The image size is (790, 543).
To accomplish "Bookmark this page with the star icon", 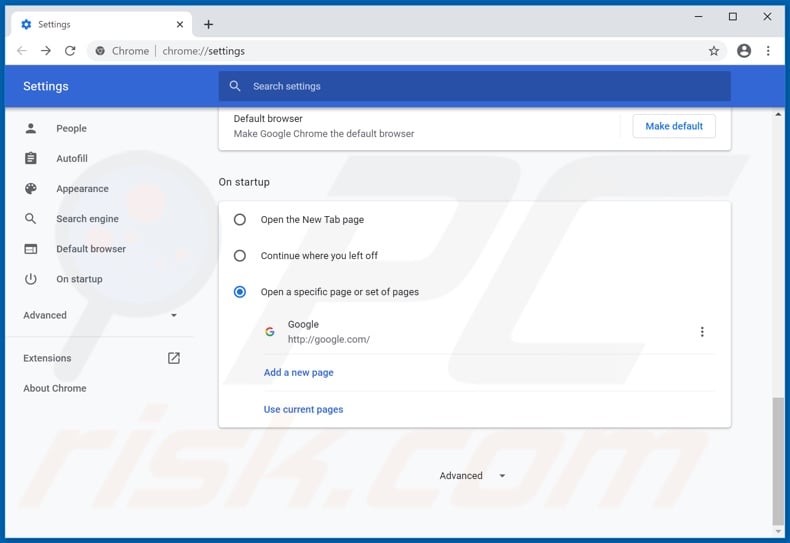I will [713, 50].
